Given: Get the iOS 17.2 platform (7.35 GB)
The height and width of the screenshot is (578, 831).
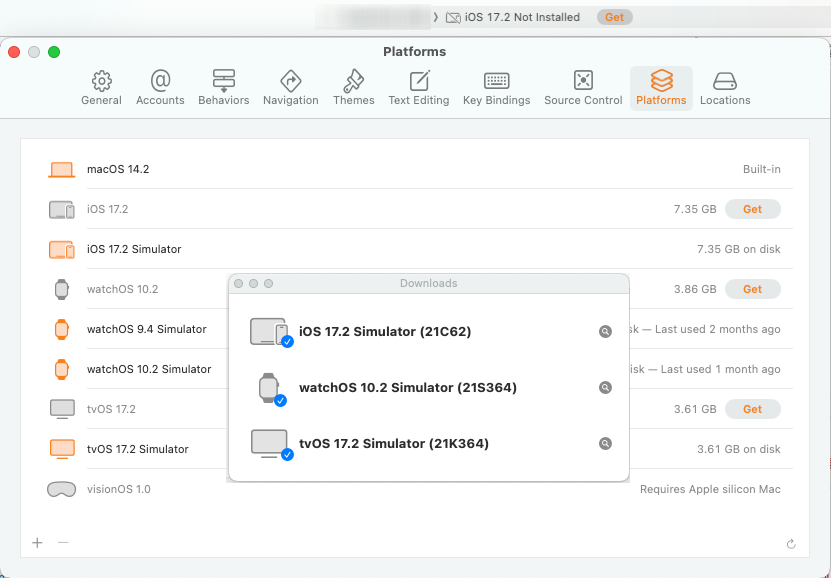Looking at the screenshot, I should click(x=753, y=209).
